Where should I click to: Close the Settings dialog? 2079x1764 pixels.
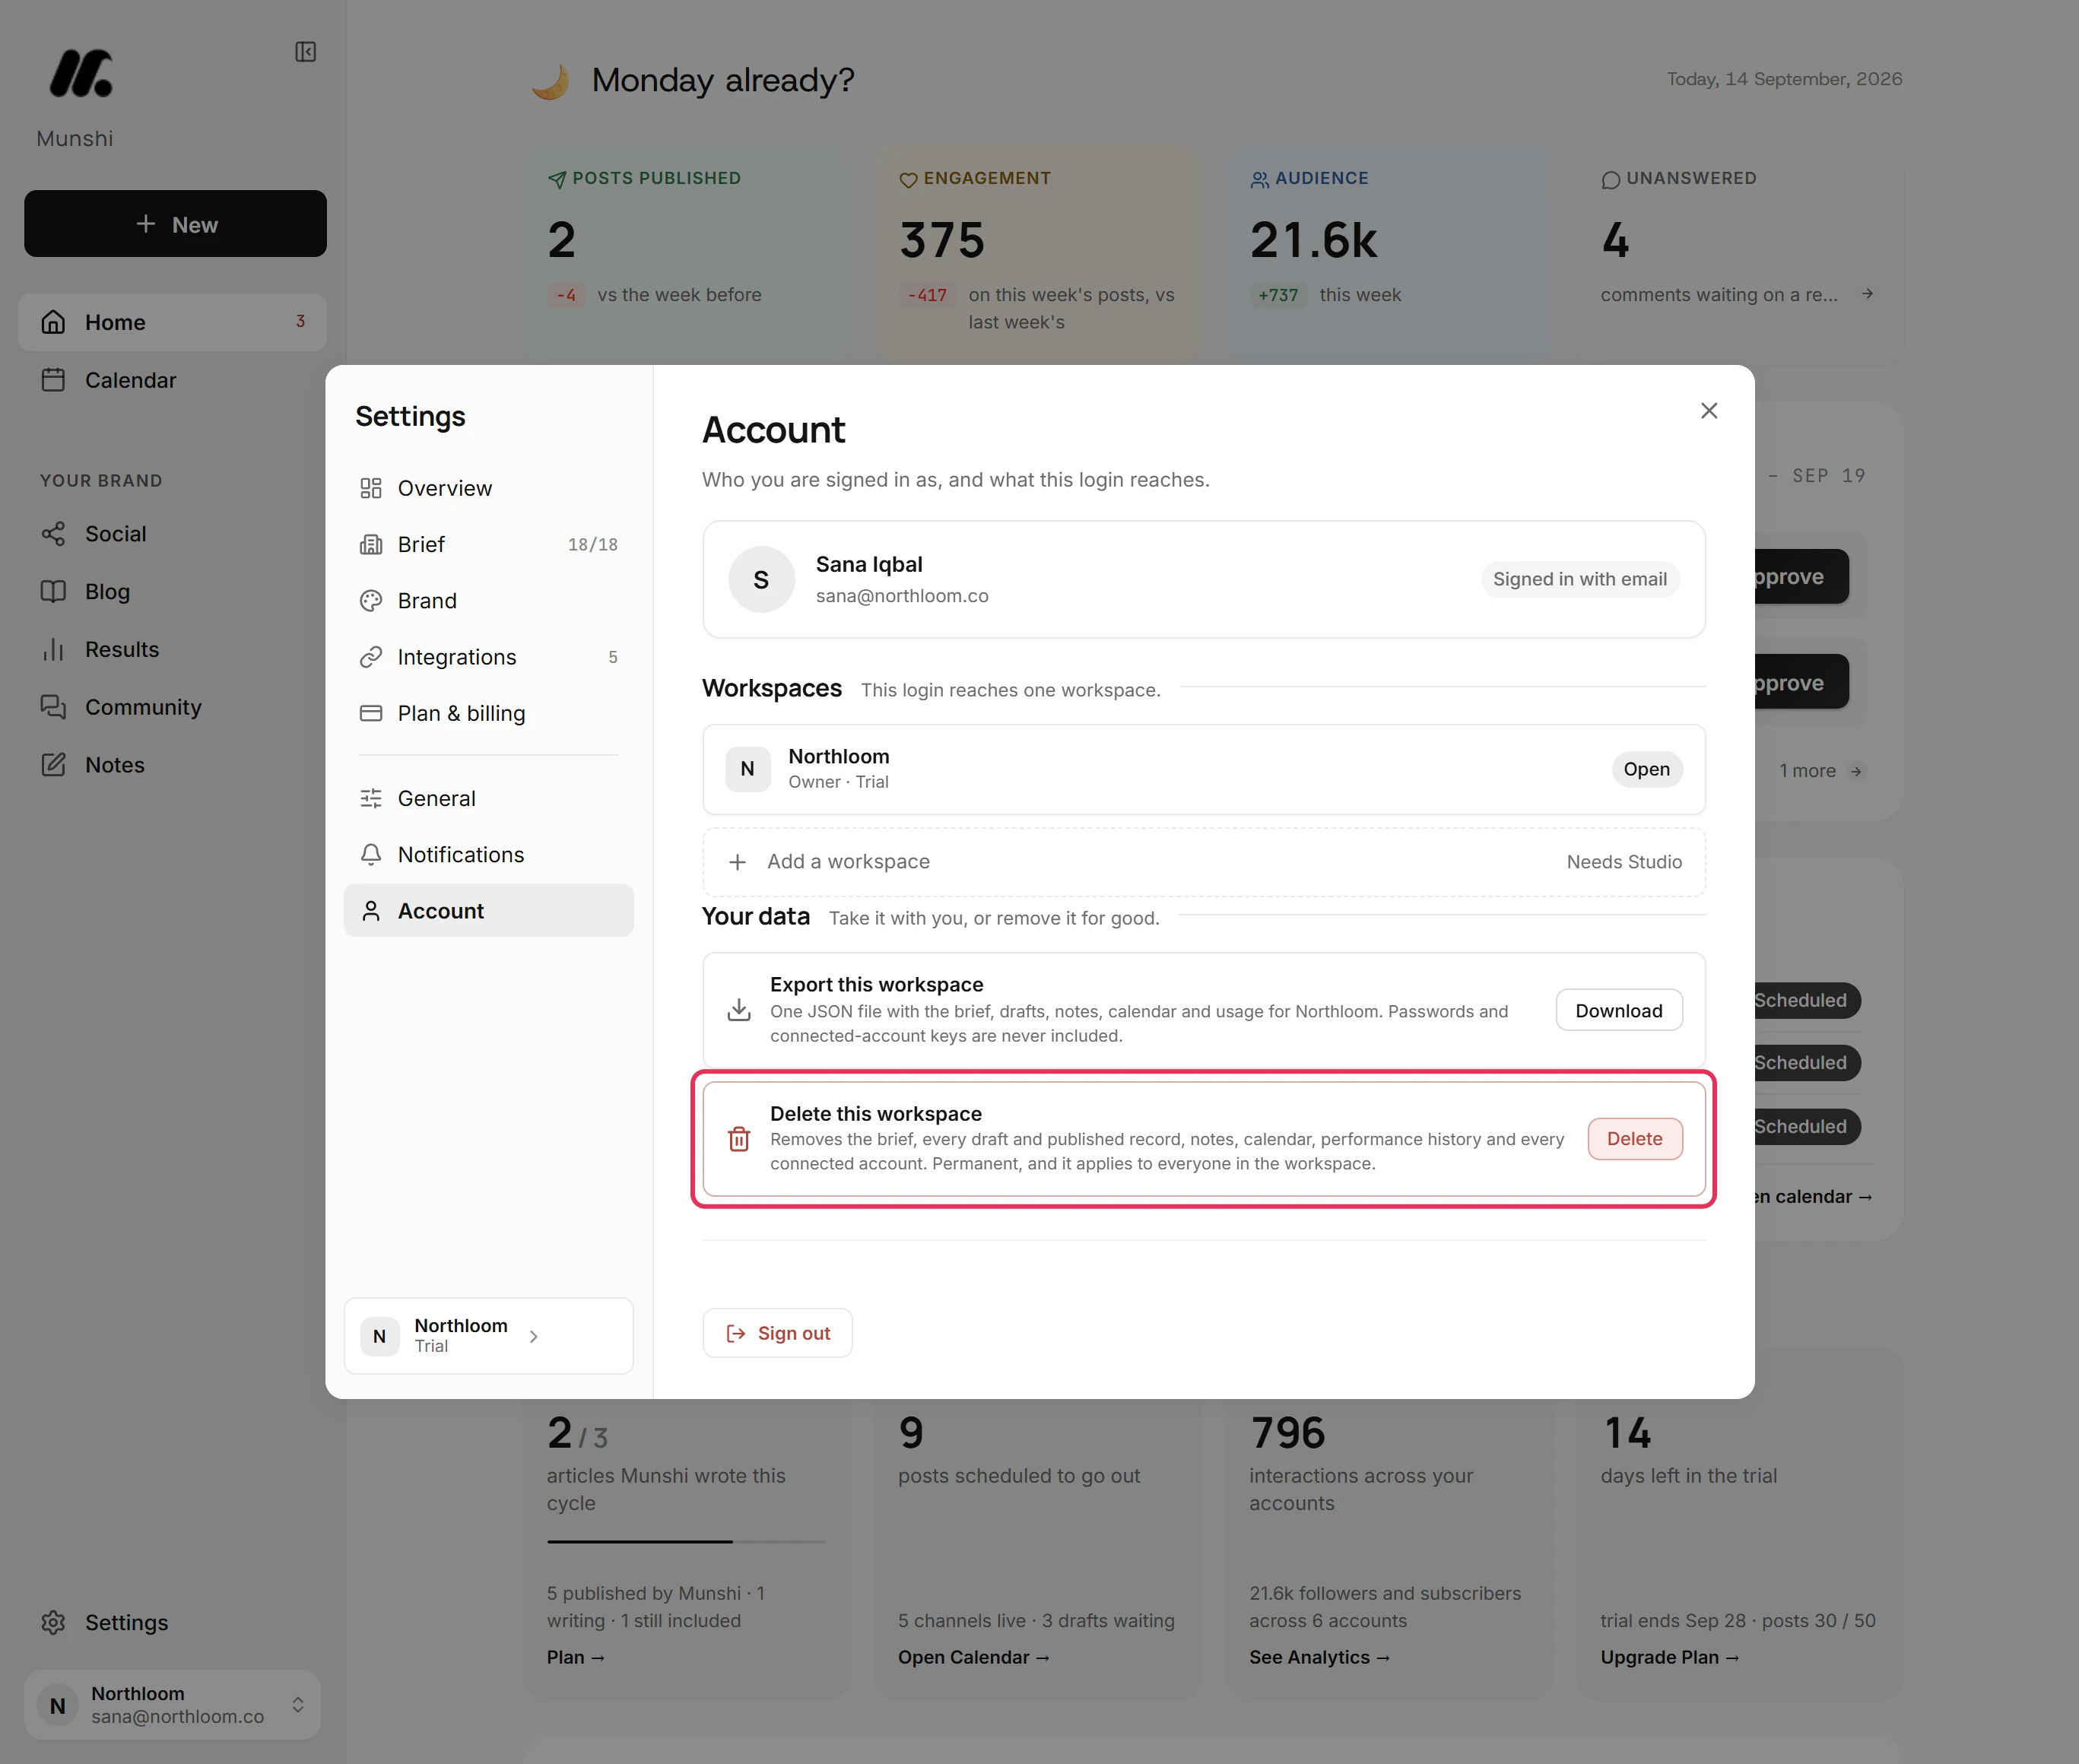click(x=1709, y=411)
